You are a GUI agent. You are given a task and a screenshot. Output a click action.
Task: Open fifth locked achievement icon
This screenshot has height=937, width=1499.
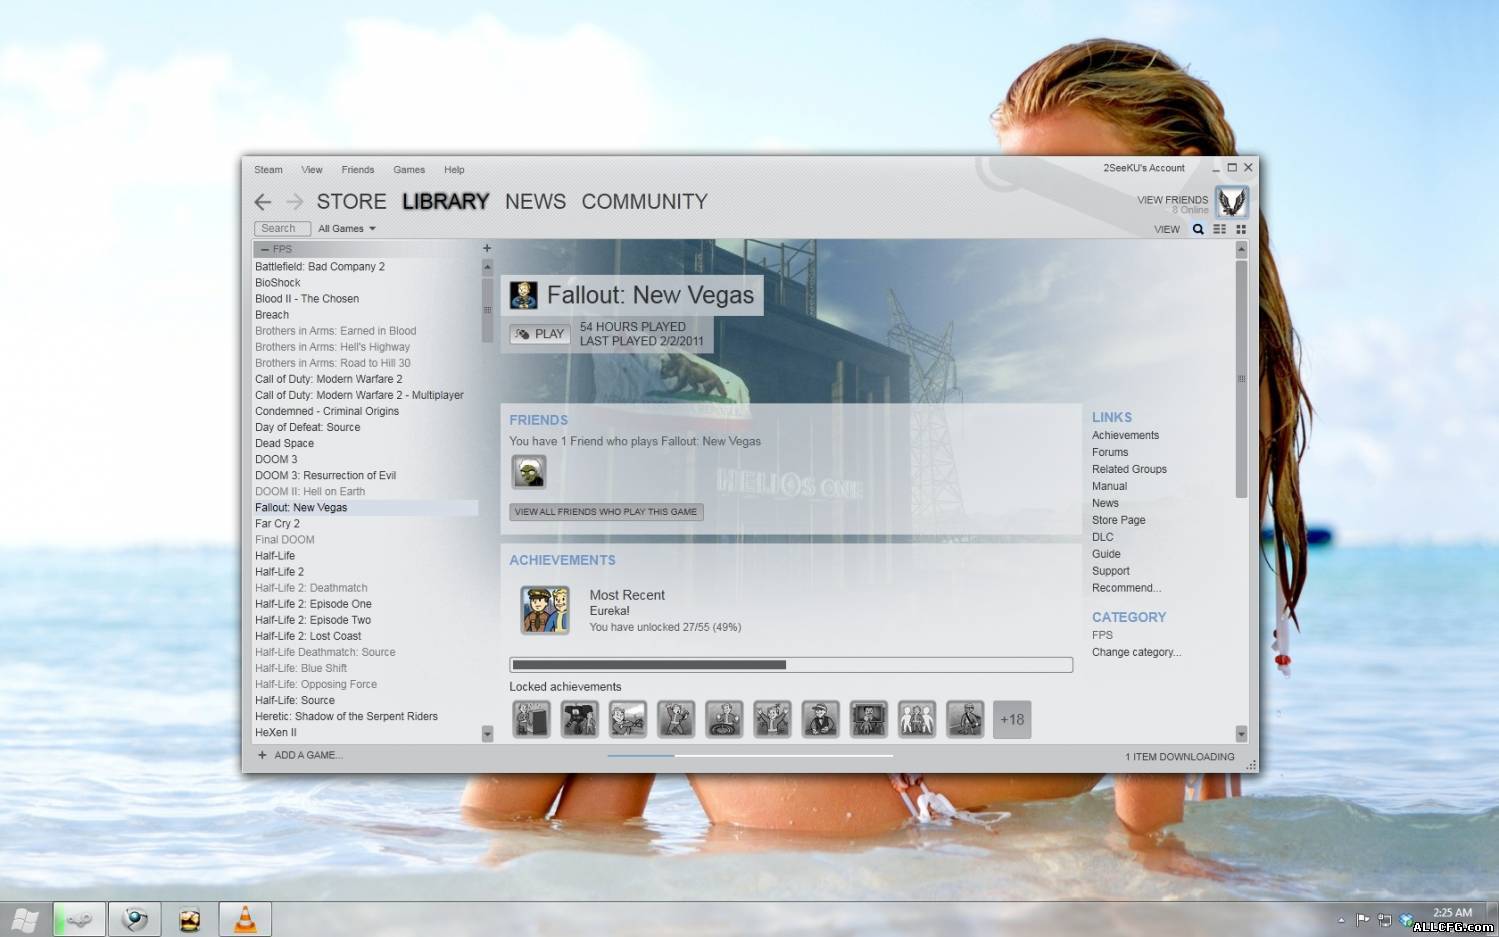click(x=724, y=719)
